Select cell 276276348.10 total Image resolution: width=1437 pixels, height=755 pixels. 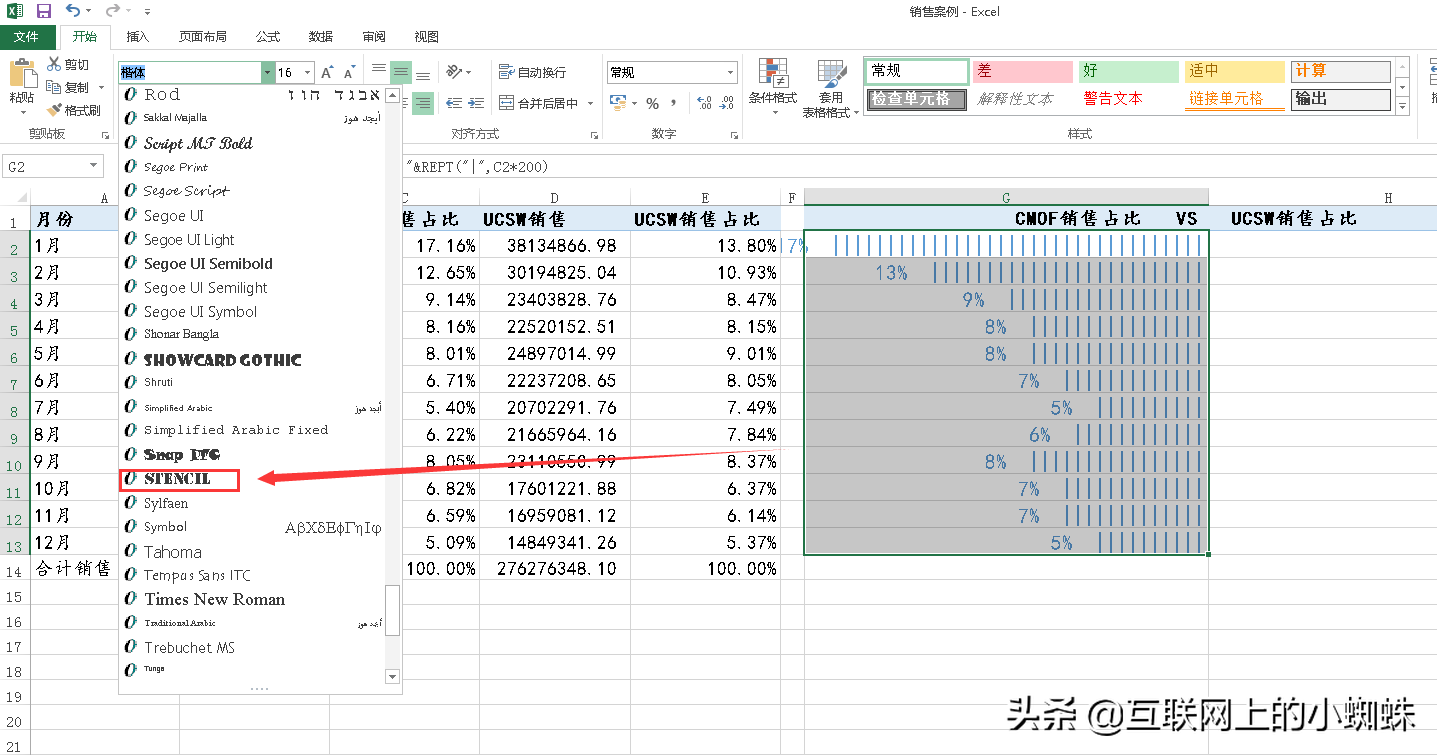[x=555, y=568]
